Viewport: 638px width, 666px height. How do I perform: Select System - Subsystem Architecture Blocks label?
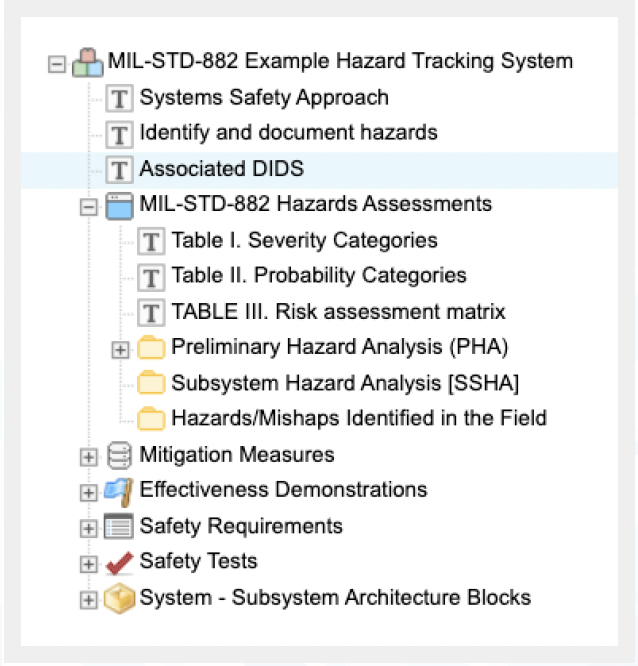tap(336, 598)
